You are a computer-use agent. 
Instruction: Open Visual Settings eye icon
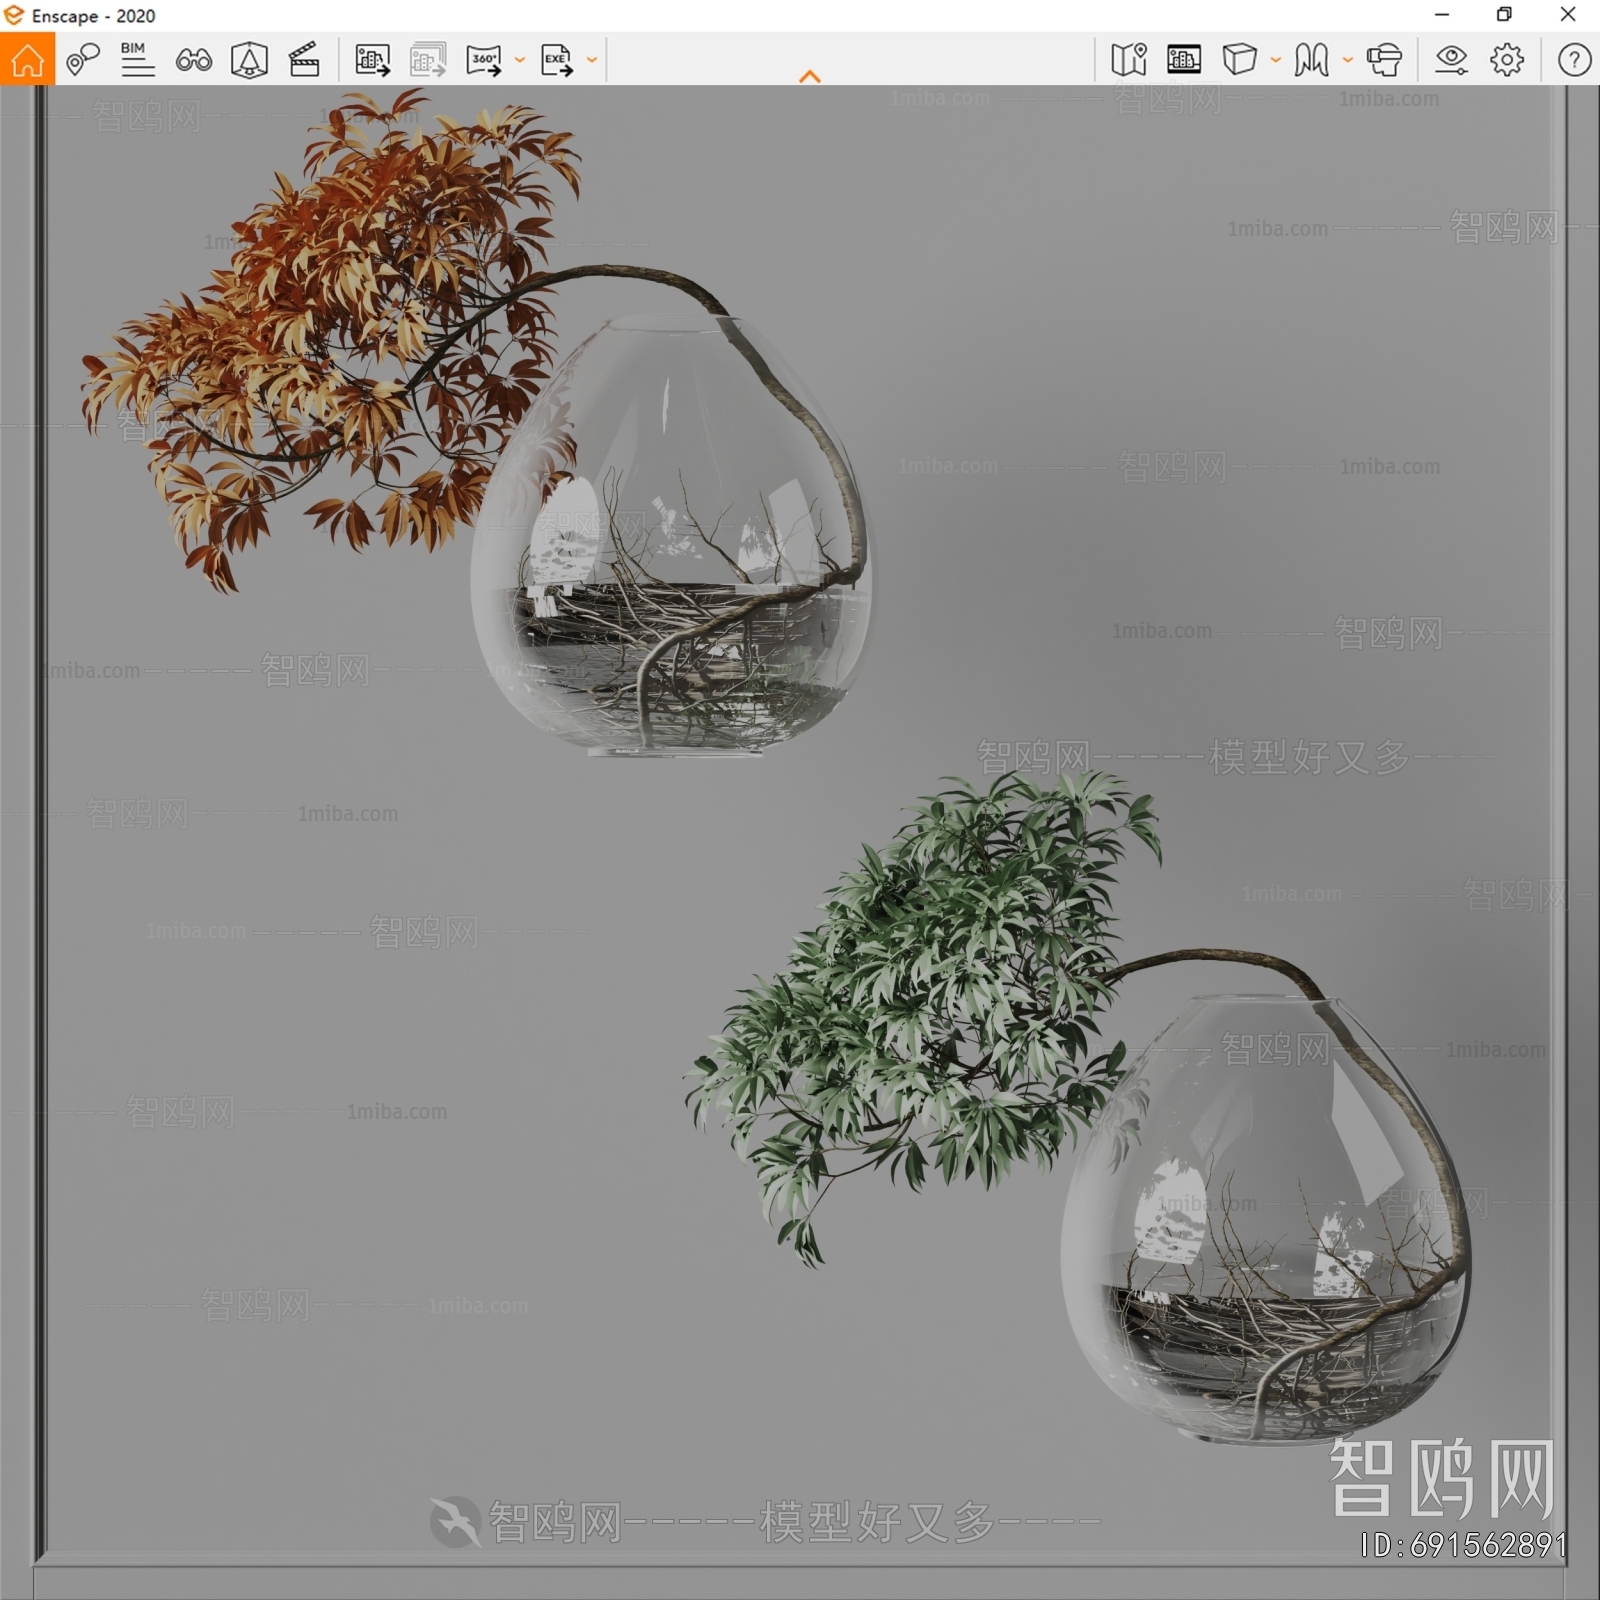pyautogui.click(x=1451, y=60)
